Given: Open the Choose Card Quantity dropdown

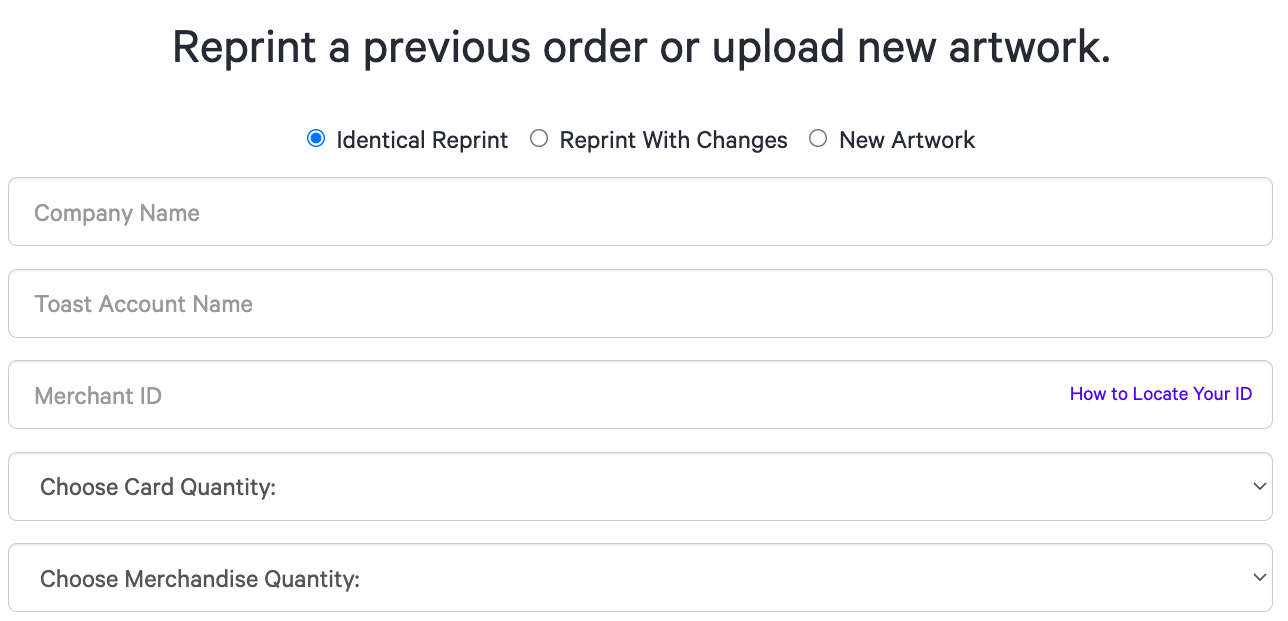Looking at the screenshot, I should (640, 487).
